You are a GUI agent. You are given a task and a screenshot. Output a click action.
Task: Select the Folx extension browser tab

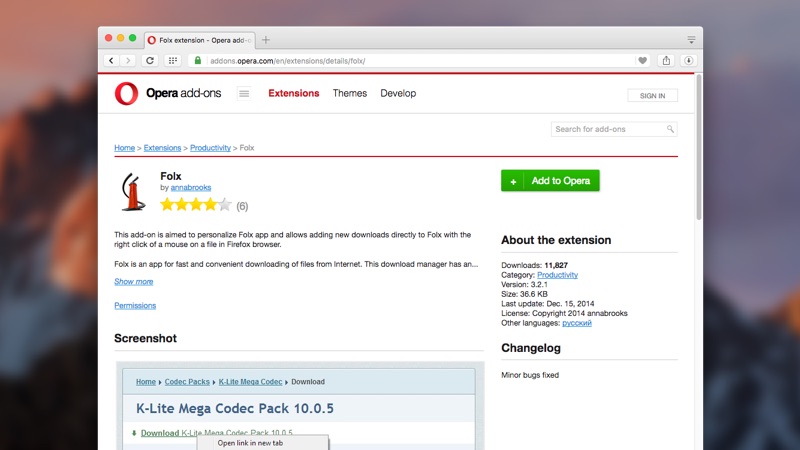tap(201, 40)
